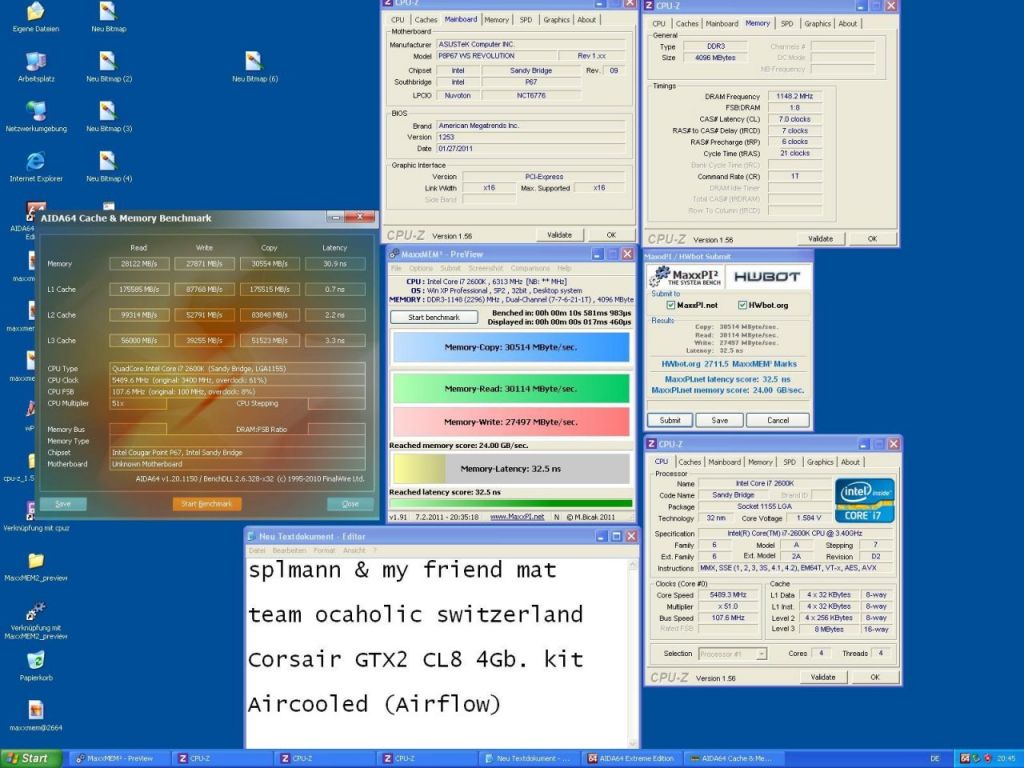Open Papierkorb recycle bin
The image size is (1024, 768).
pyautogui.click(x=36, y=666)
